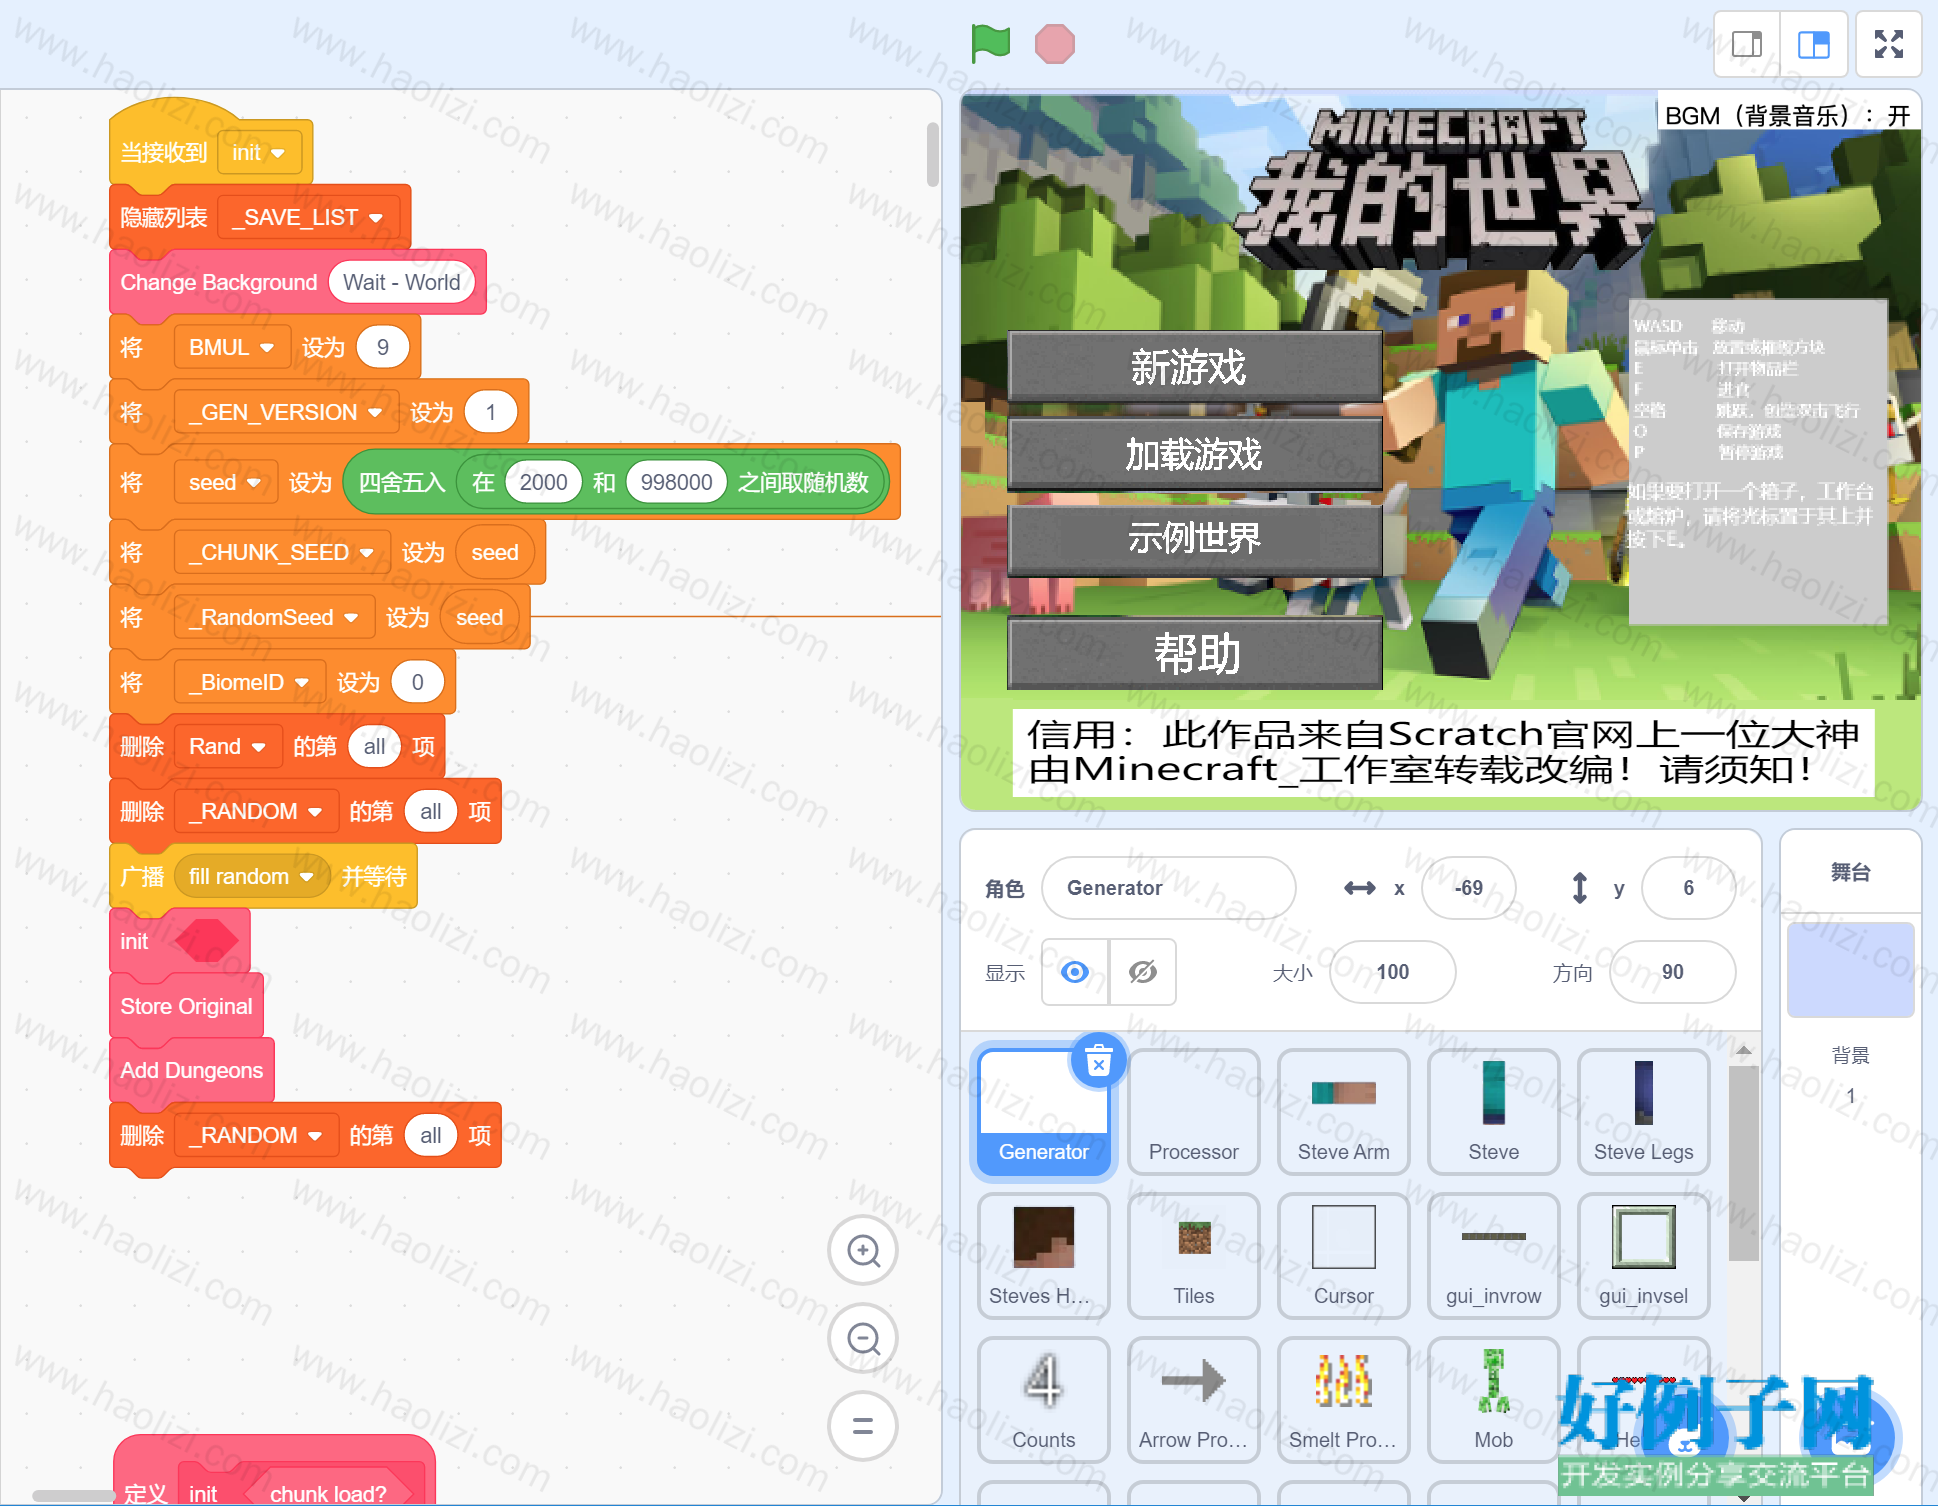
Task: Click the Add Dungeons custom block
Action: (191, 1070)
